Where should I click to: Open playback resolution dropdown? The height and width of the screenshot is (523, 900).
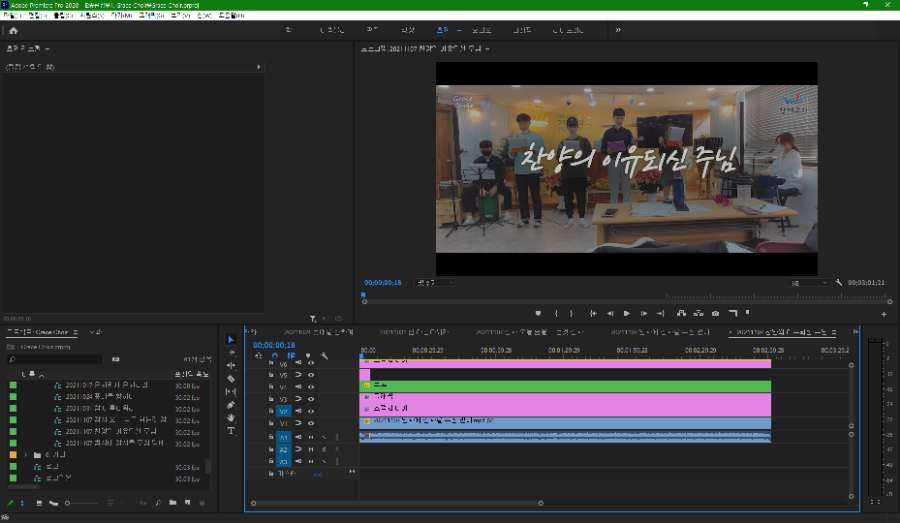809,283
